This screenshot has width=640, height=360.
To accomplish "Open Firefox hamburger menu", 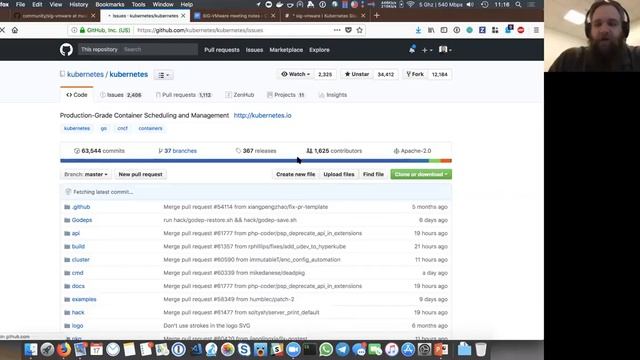I will pyautogui.click(x=536, y=30).
